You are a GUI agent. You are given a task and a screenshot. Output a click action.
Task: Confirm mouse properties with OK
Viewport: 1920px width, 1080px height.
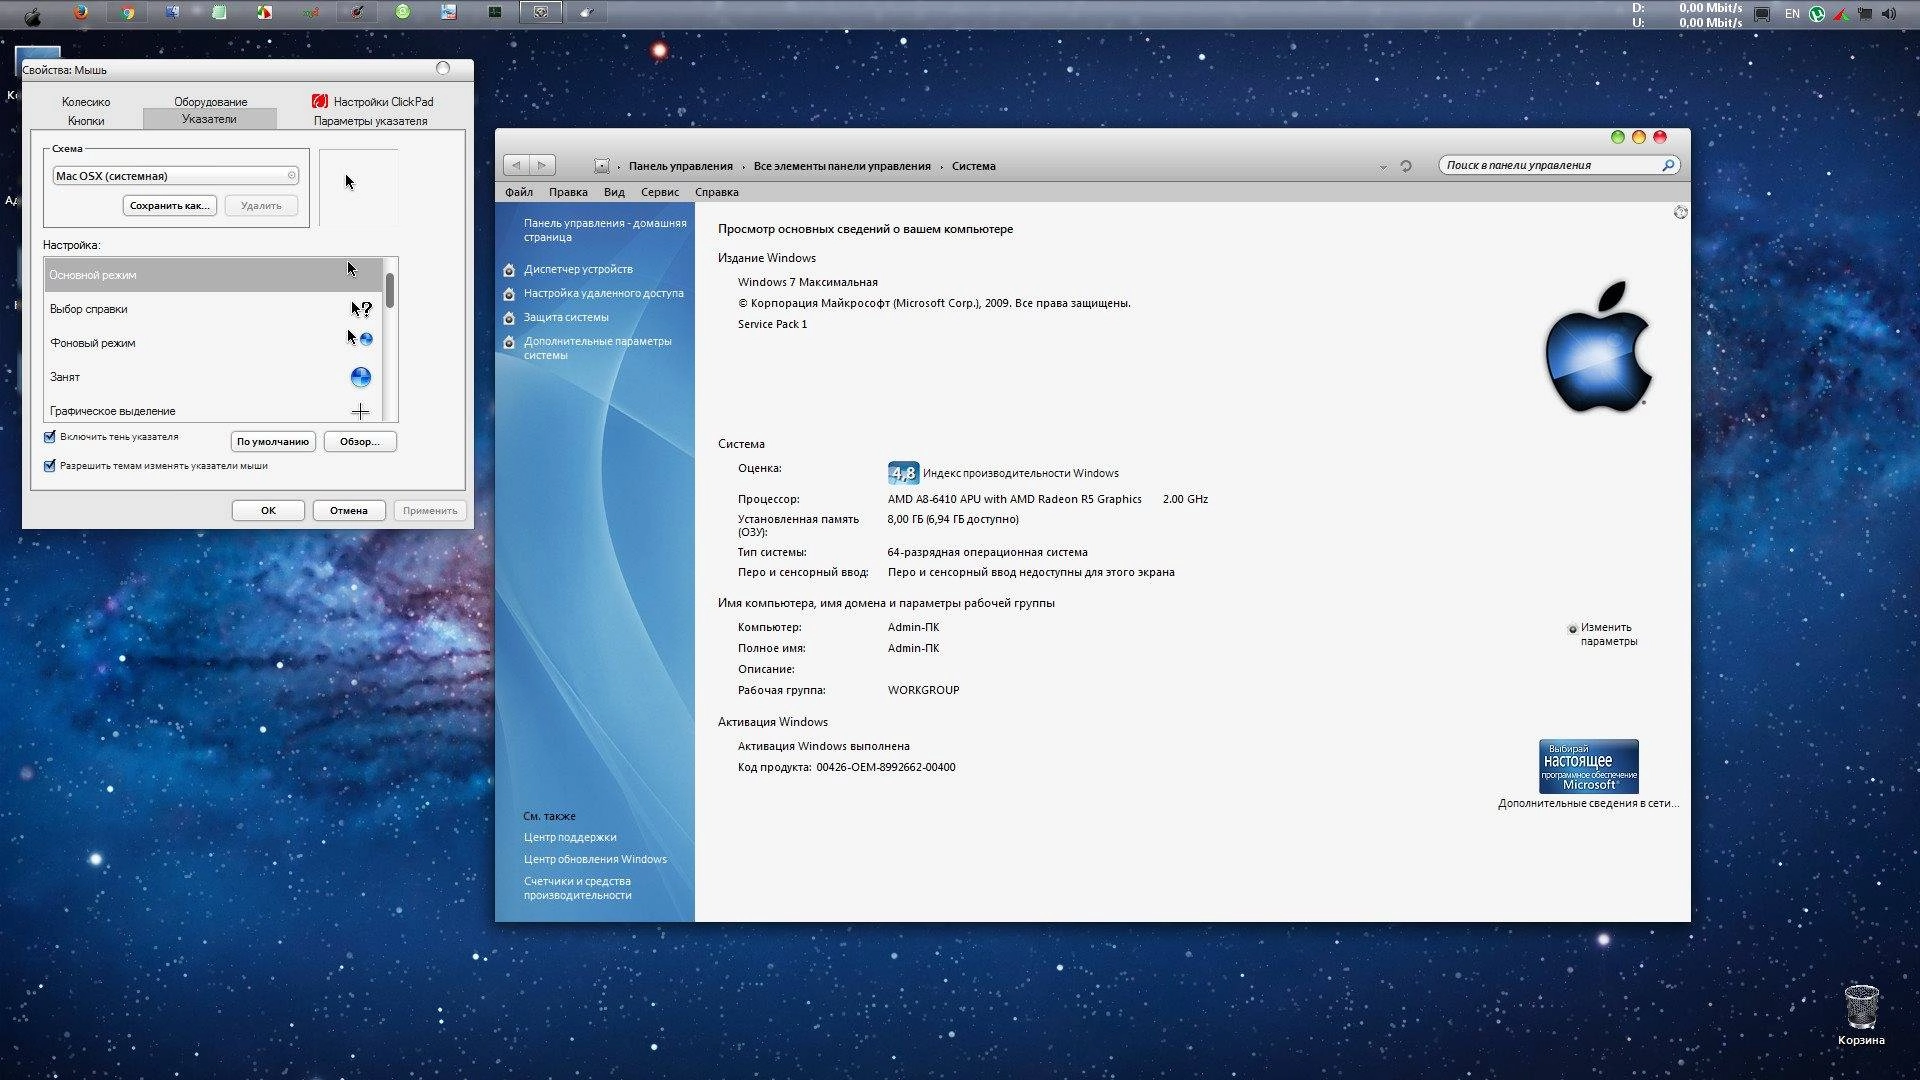coord(268,511)
